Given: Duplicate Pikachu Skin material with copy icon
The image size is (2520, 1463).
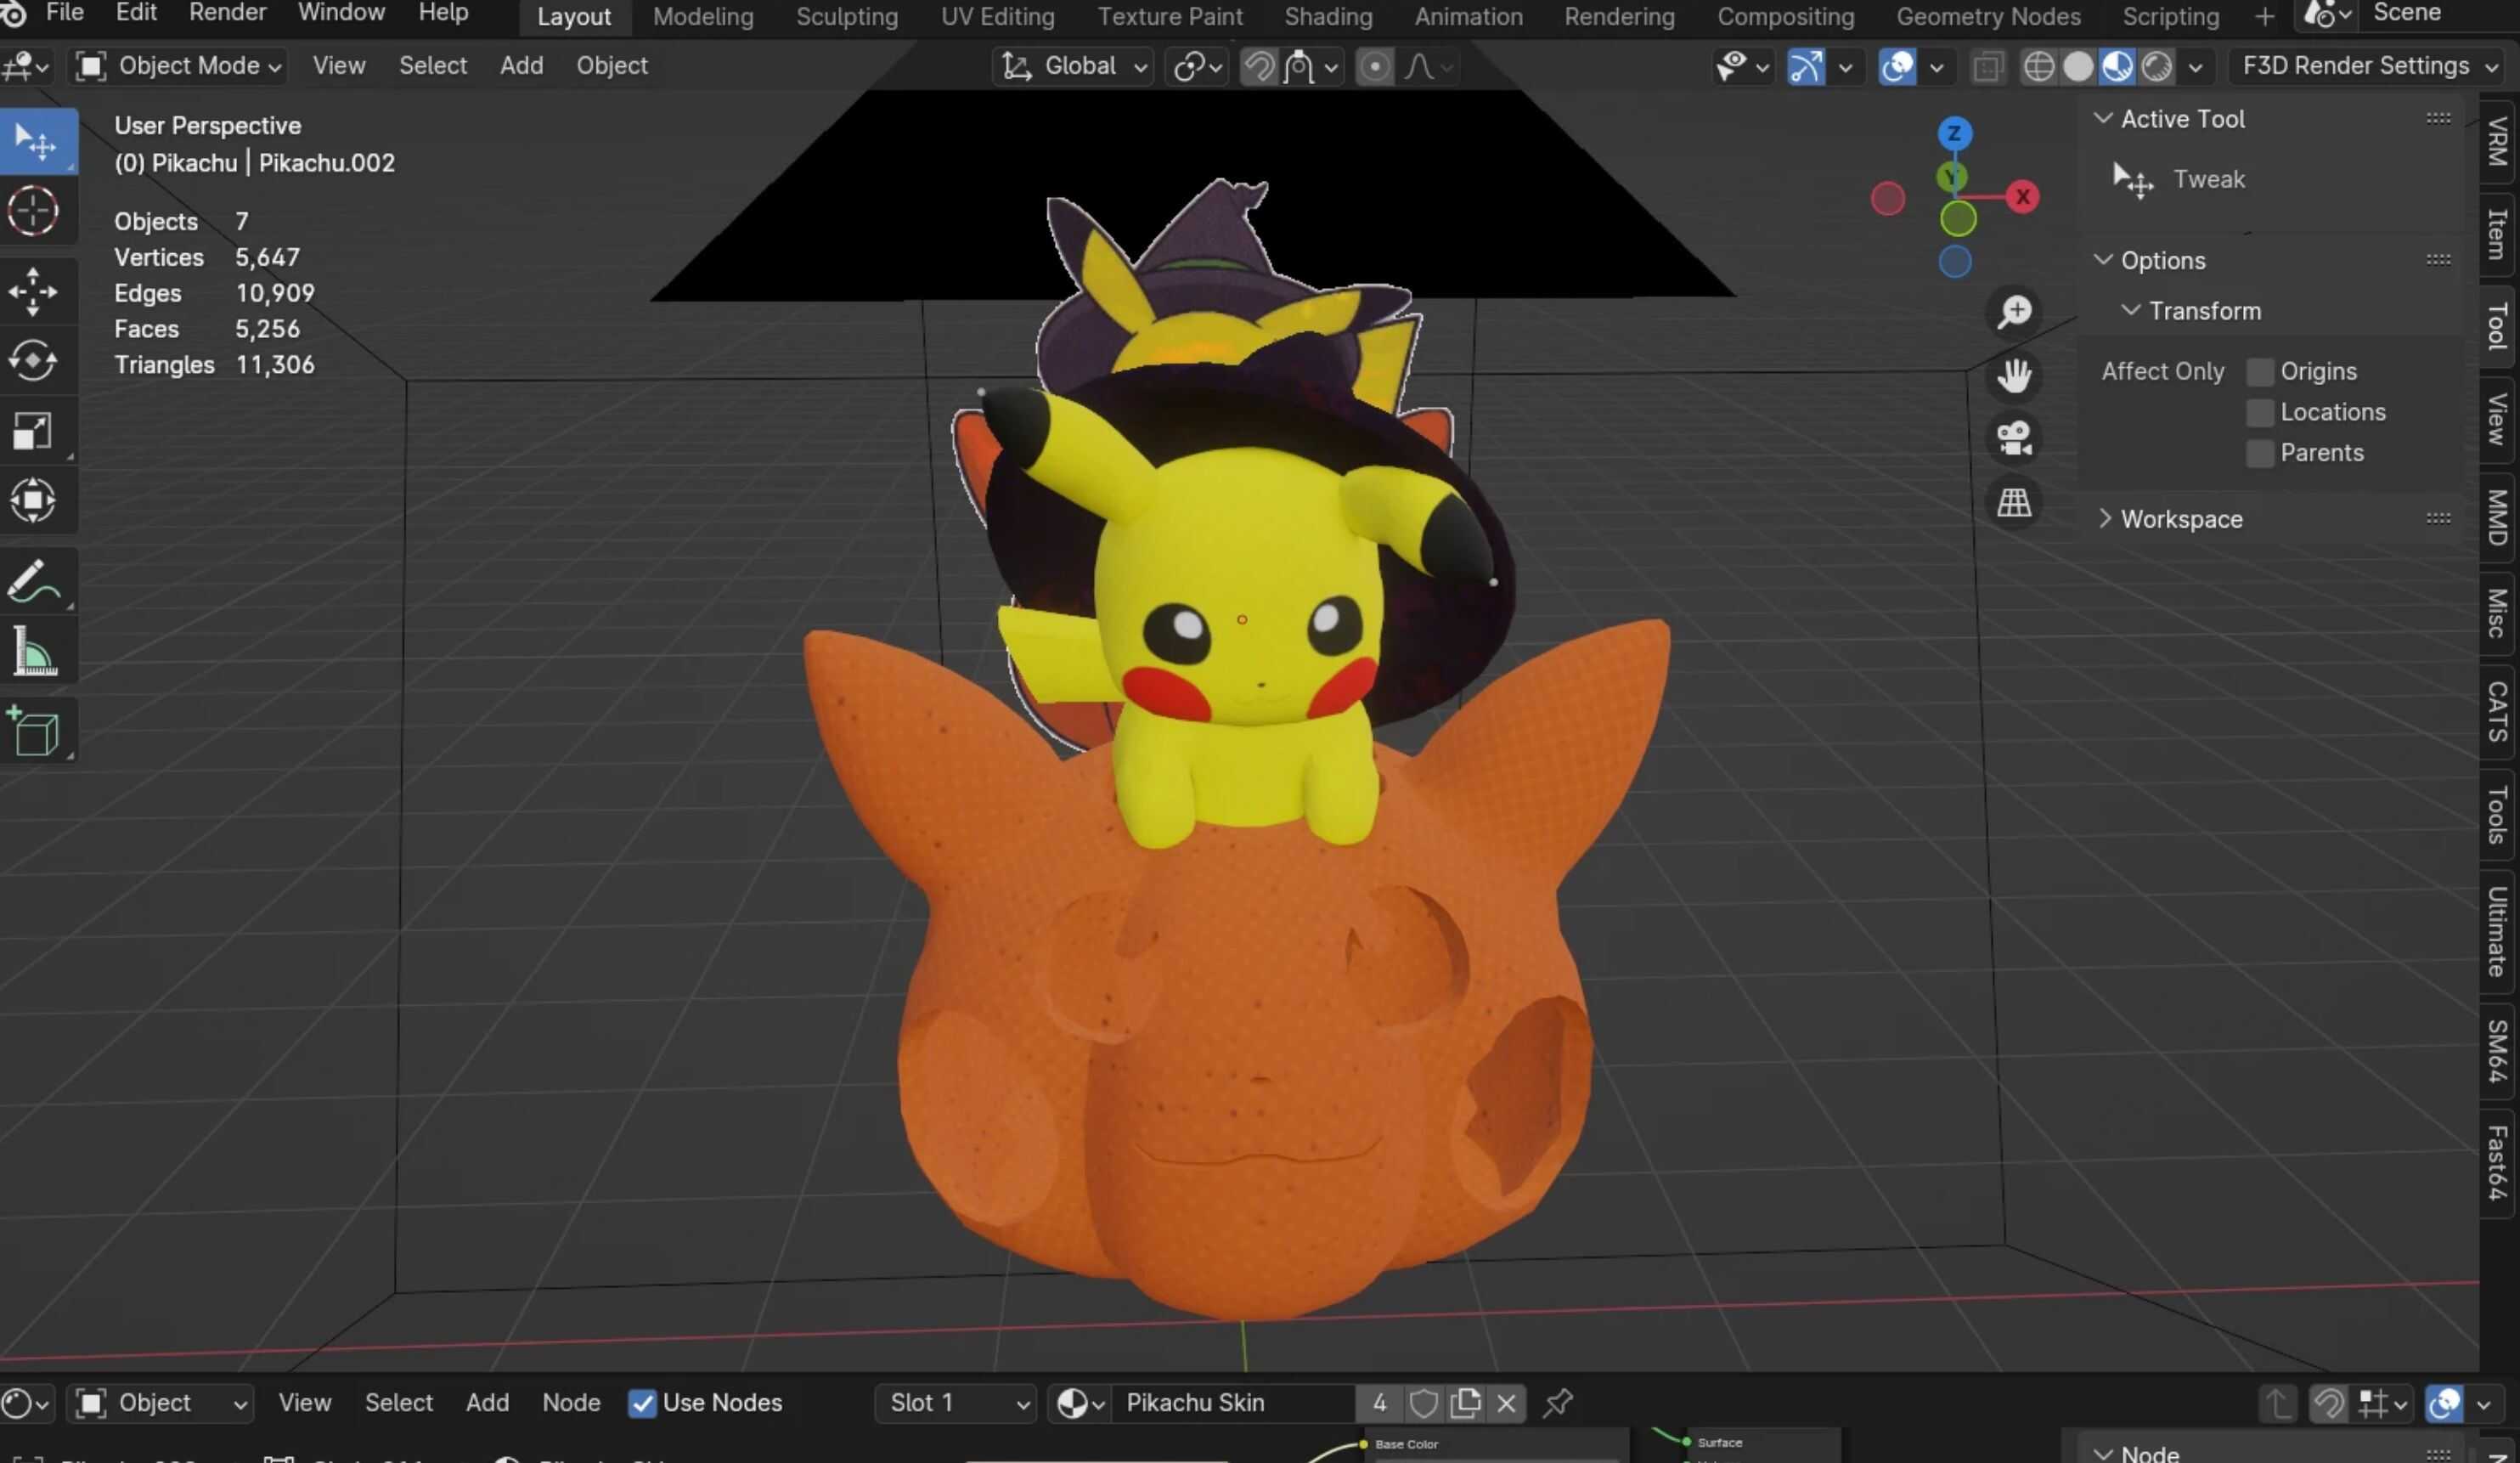Looking at the screenshot, I should [1465, 1403].
